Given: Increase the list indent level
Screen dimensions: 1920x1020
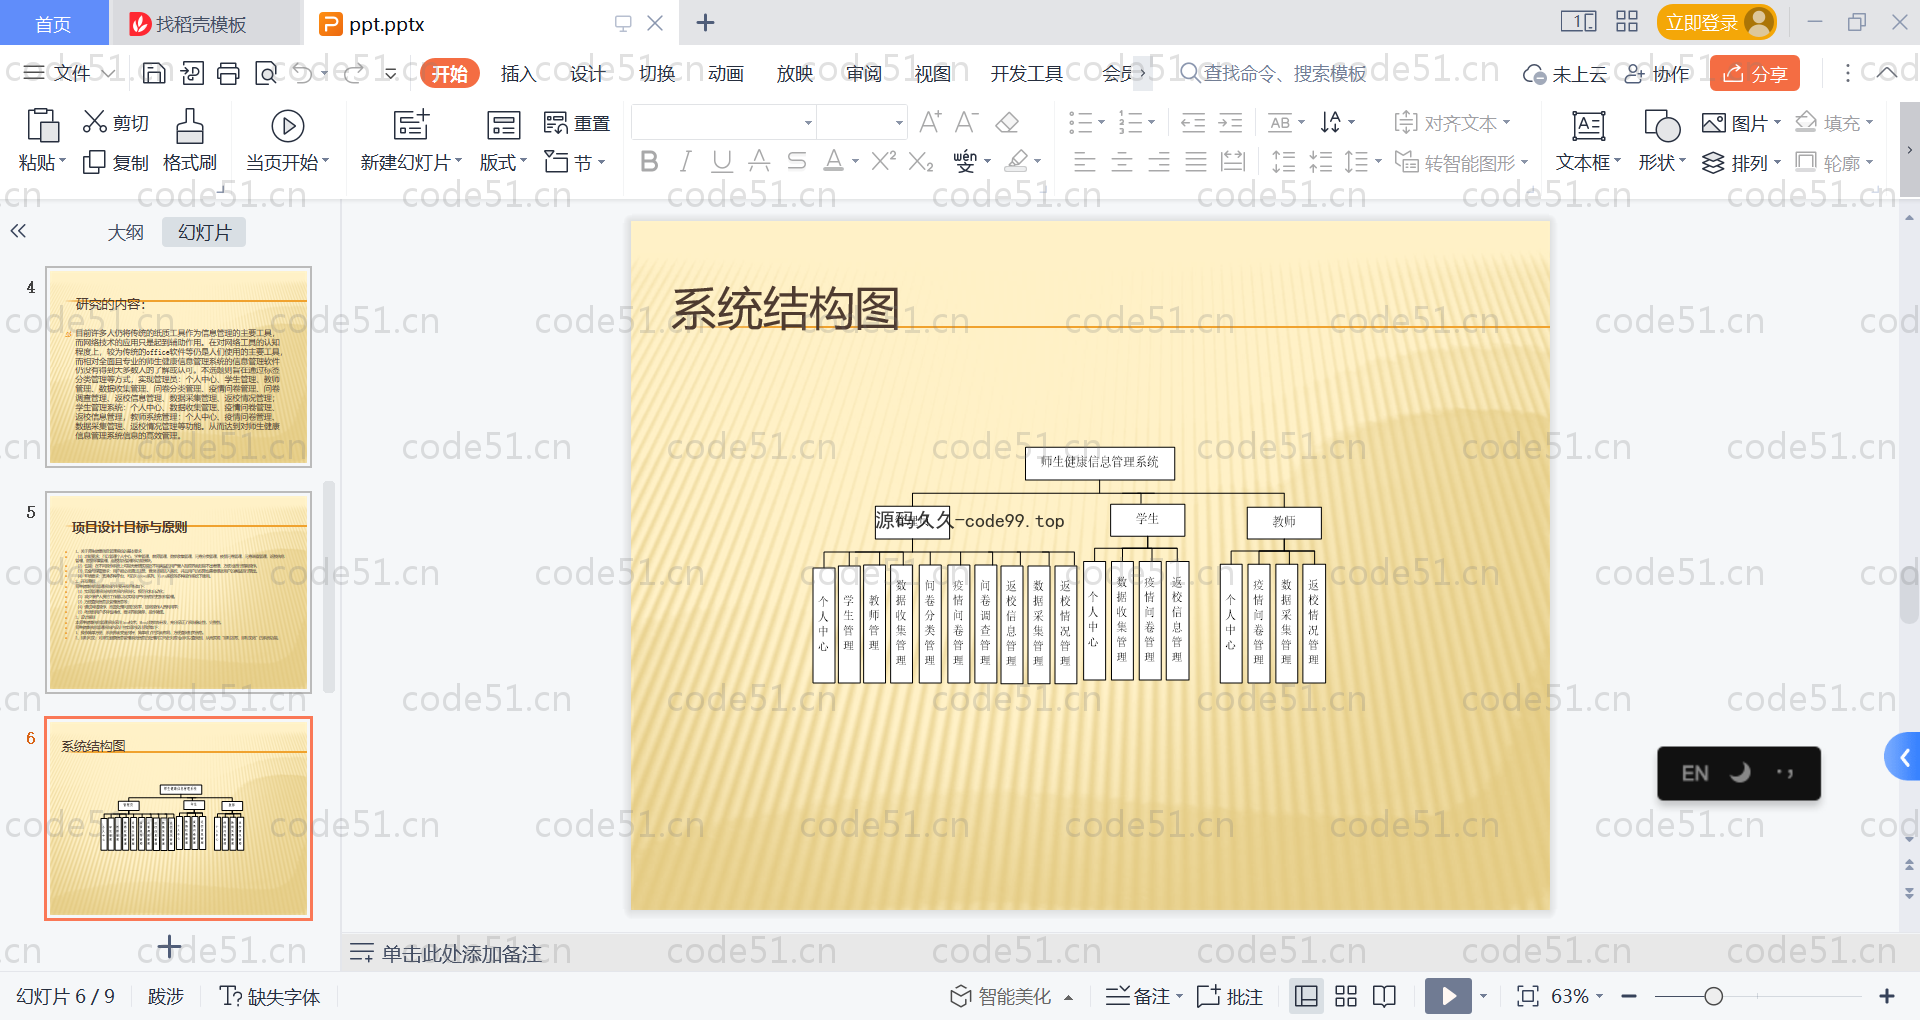Looking at the screenshot, I should click(1230, 123).
